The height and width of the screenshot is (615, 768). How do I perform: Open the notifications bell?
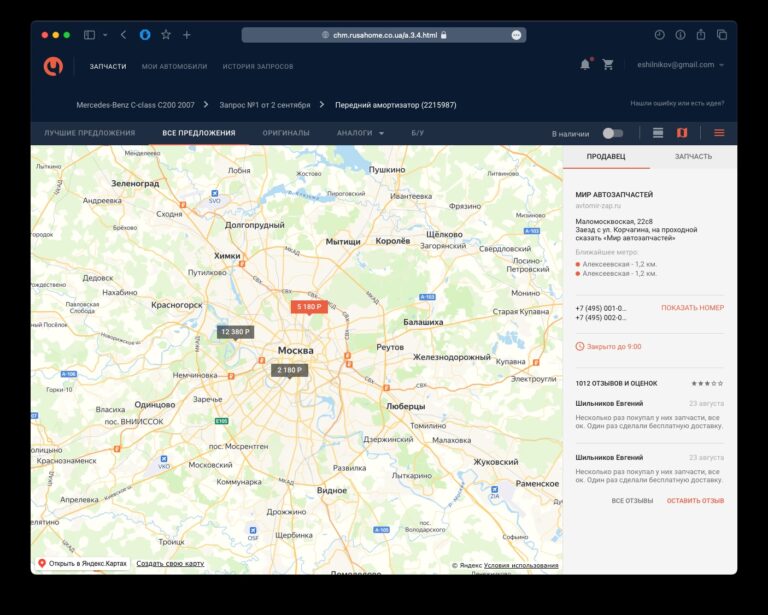(585, 65)
